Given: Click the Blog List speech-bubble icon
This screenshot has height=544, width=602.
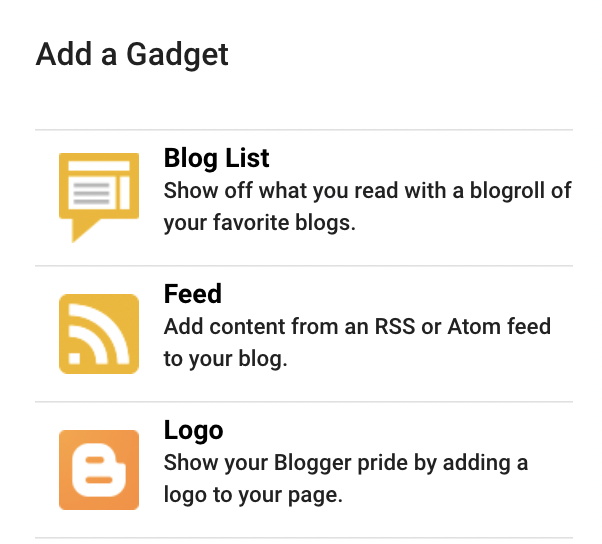Looking at the screenshot, I should (99, 197).
